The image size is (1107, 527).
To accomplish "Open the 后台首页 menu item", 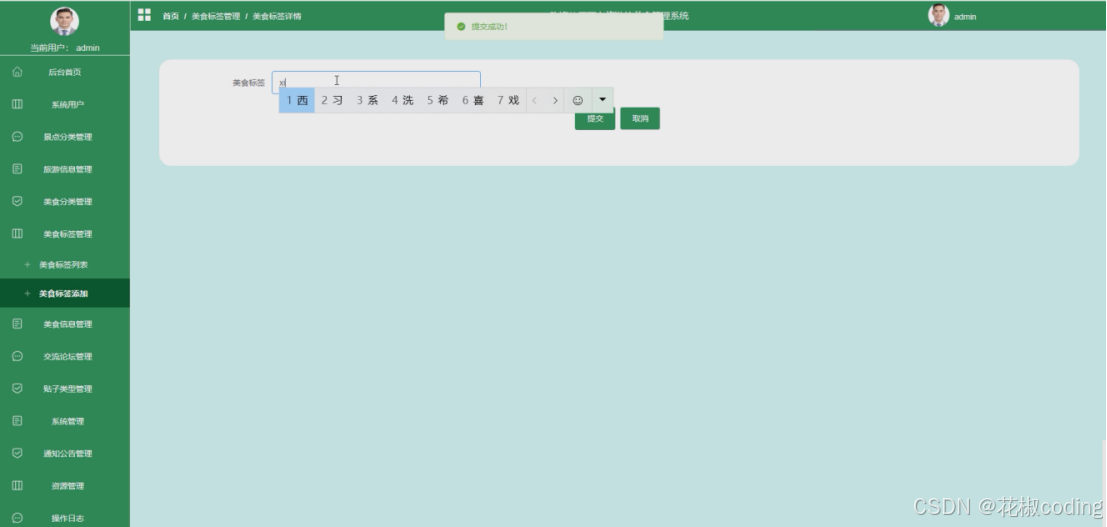I will point(65,72).
